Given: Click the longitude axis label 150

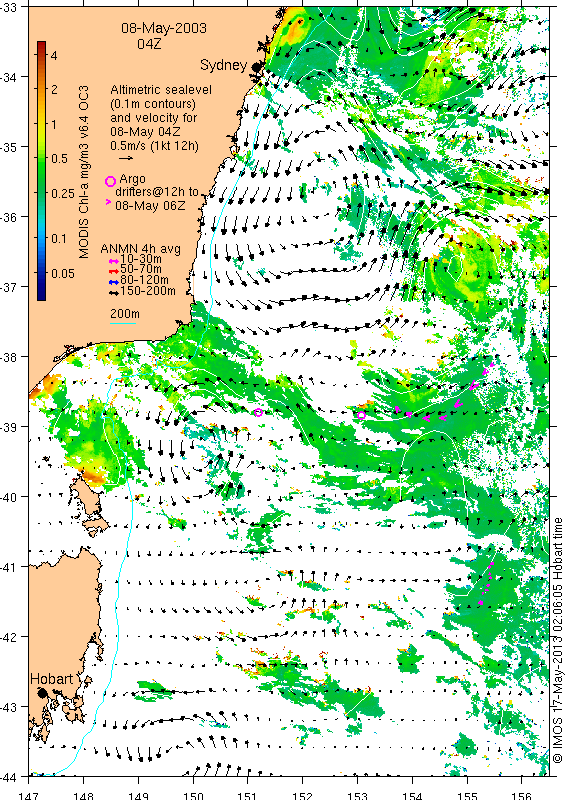Looking at the screenshot, I should coord(193,795).
